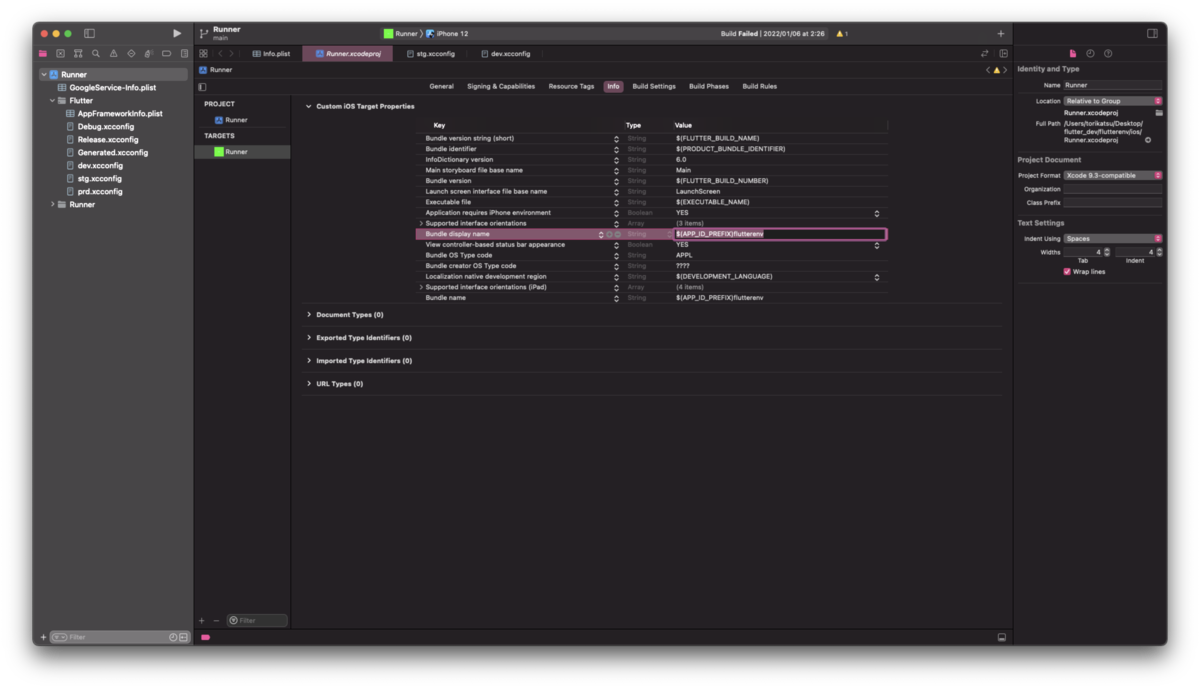Image resolution: width=1200 pixels, height=689 pixels.
Task: Expand Supported interface orientations (iPad) row
Action: click(x=421, y=287)
